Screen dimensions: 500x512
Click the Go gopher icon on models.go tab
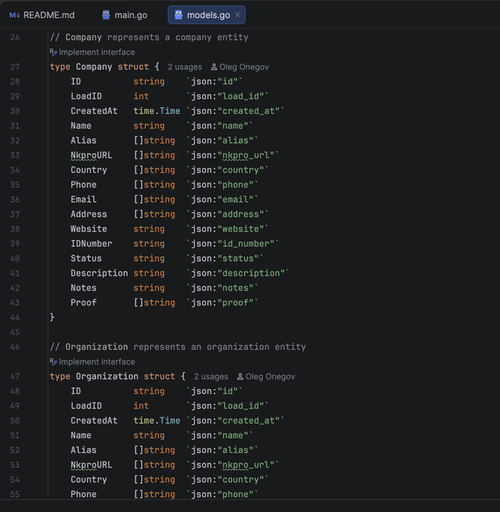[x=178, y=15]
